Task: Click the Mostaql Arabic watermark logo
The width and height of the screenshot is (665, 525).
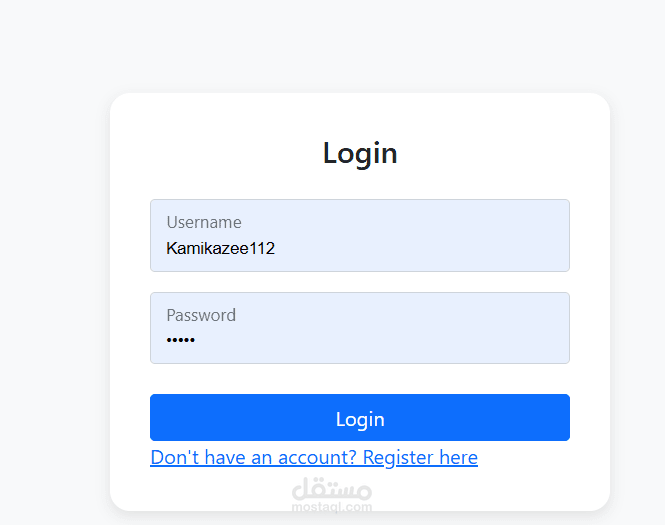Action: 332,489
